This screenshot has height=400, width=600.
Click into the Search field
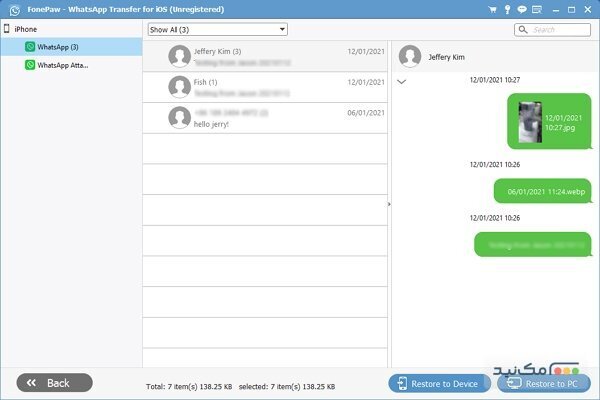pyautogui.click(x=553, y=29)
